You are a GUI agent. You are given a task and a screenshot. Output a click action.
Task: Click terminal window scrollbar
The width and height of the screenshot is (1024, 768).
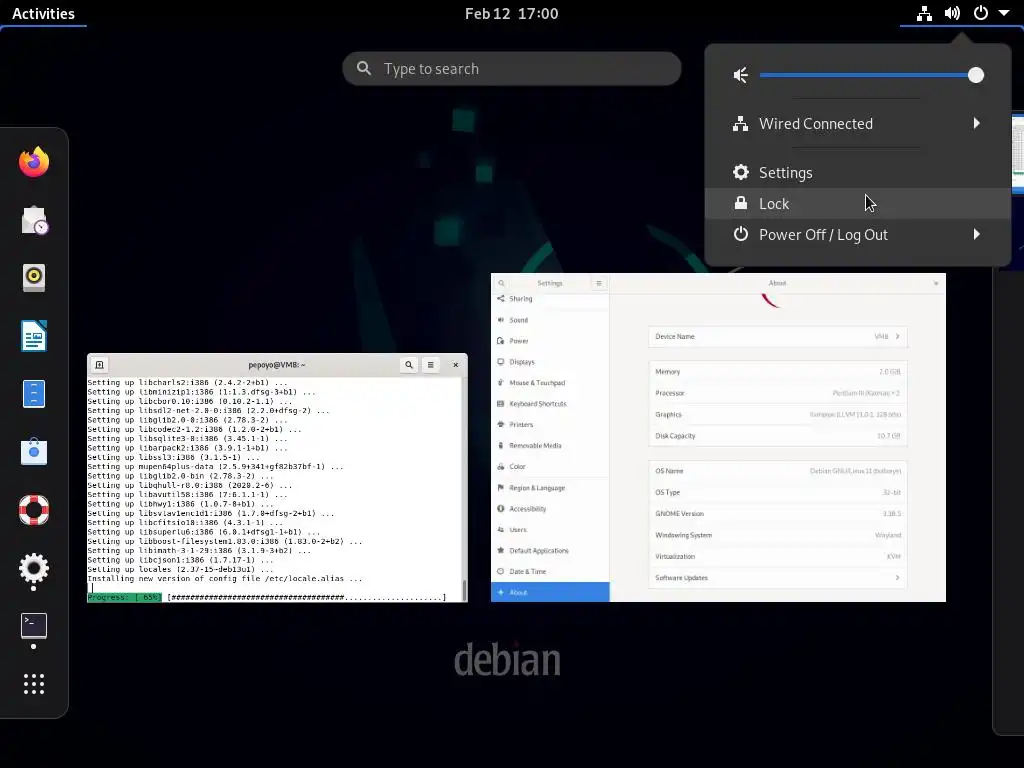point(464,590)
